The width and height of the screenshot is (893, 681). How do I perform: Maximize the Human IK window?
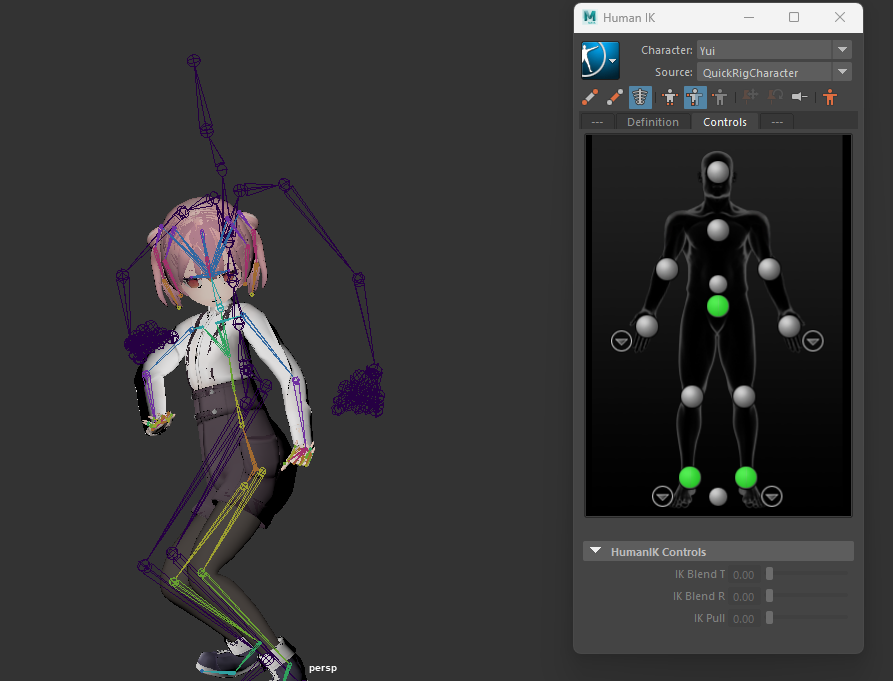coord(794,17)
